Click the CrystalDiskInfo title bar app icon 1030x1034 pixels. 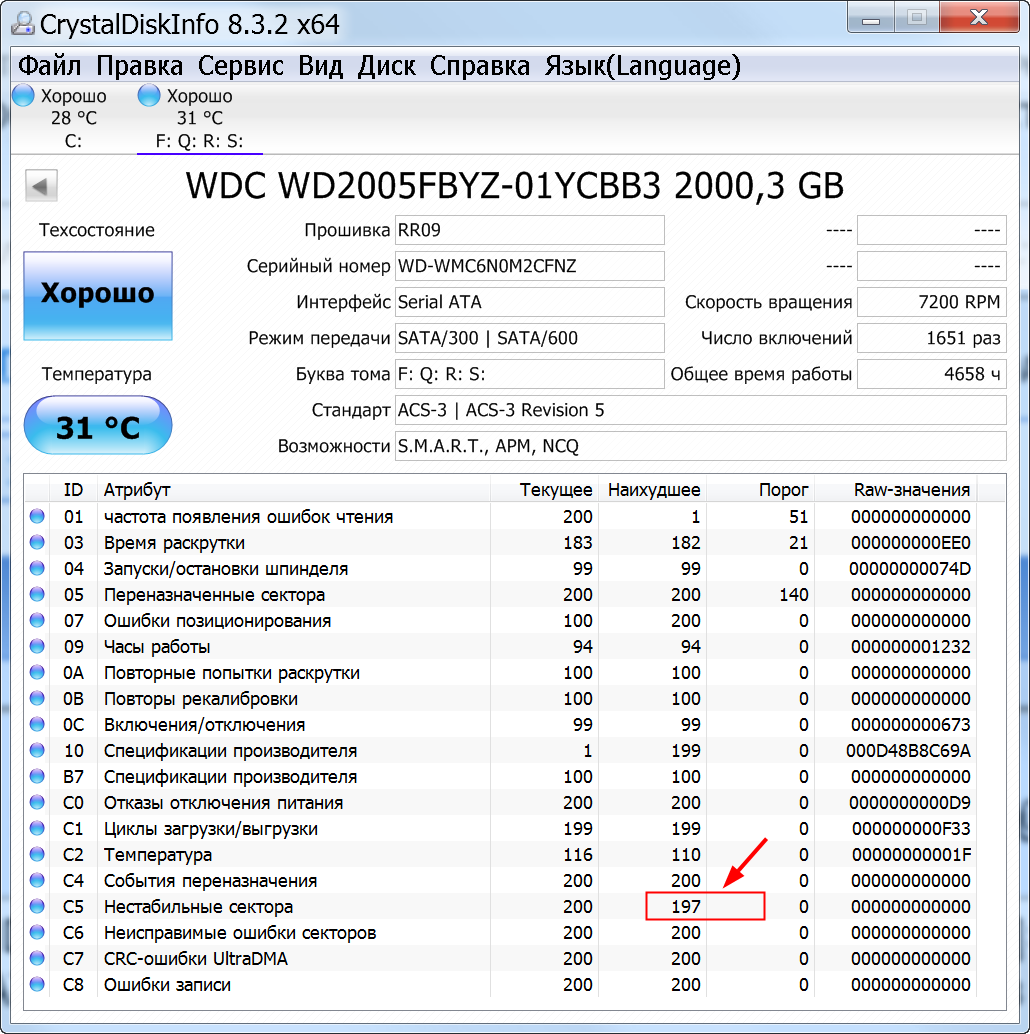coord(22,24)
